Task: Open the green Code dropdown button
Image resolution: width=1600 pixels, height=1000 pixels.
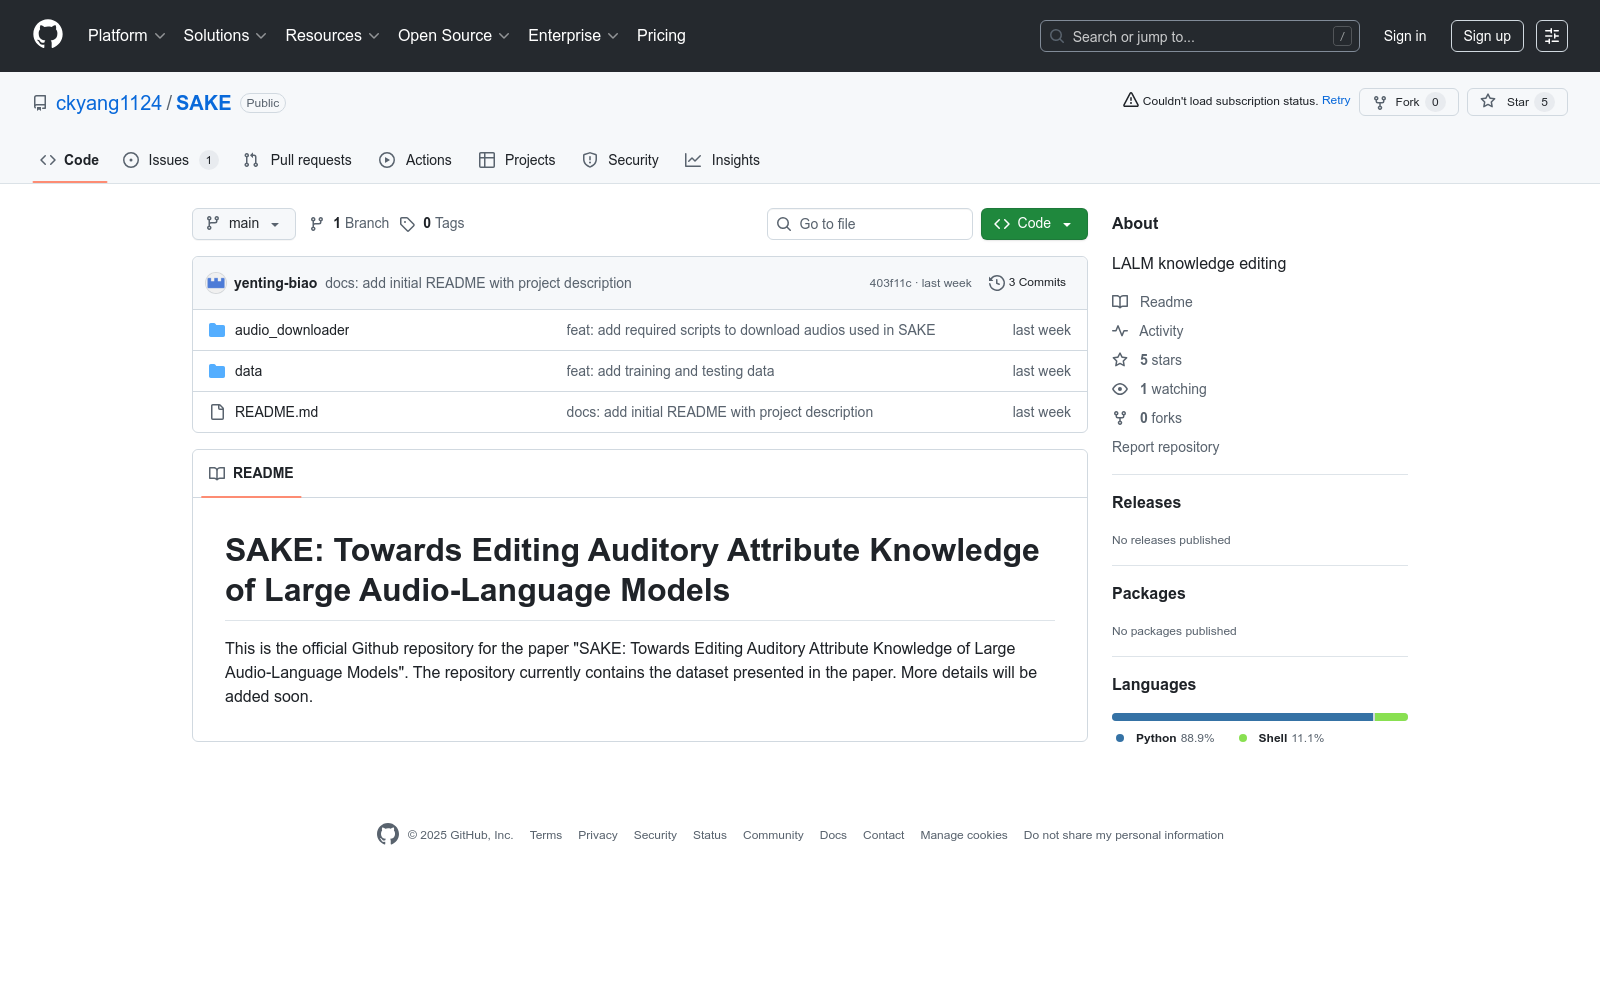Action: (x=1034, y=224)
